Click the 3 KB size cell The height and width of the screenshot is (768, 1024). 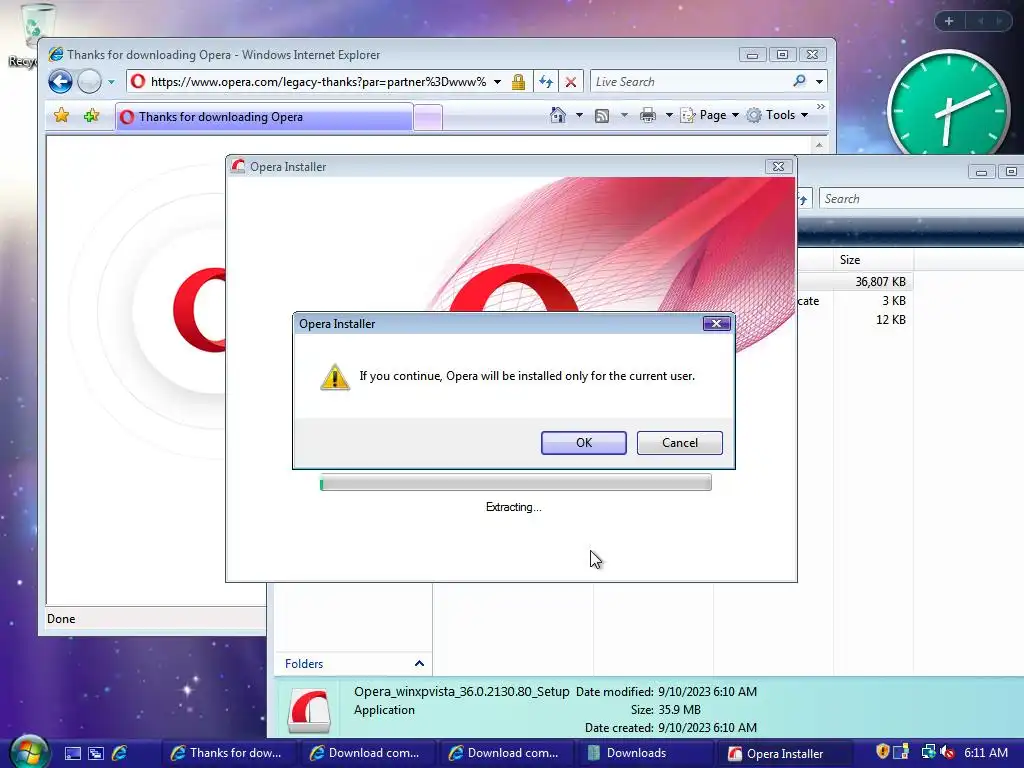(893, 301)
